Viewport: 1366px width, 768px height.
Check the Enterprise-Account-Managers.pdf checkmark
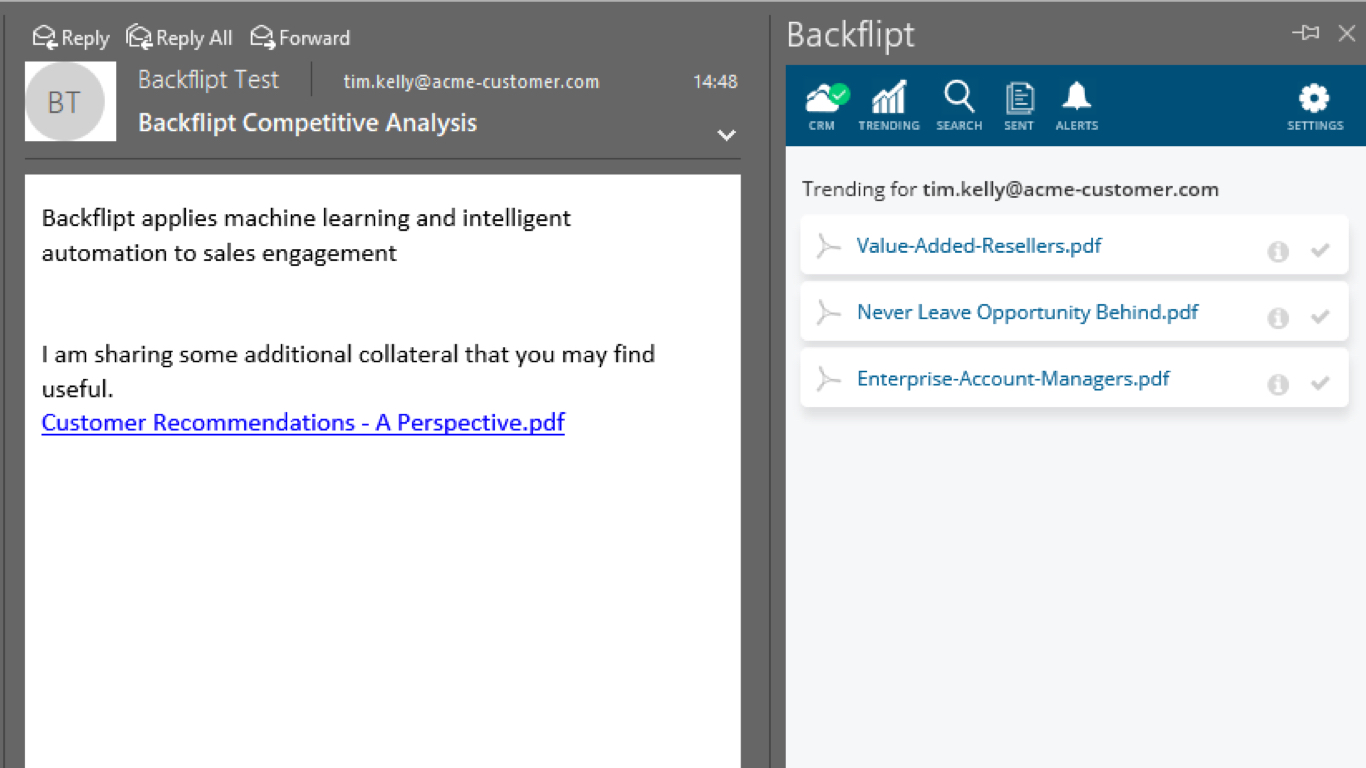point(1320,383)
